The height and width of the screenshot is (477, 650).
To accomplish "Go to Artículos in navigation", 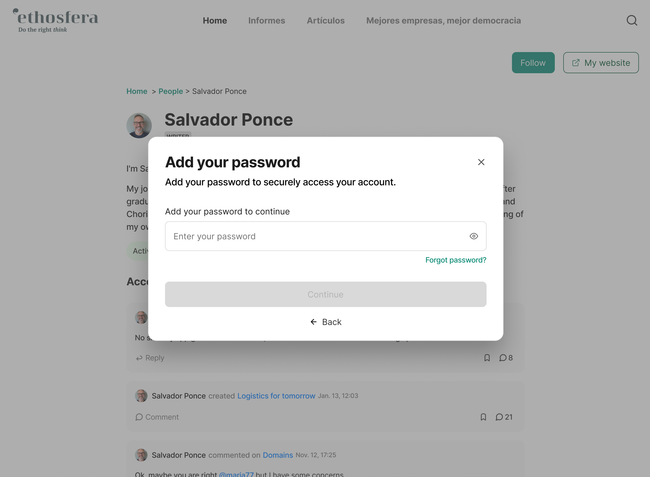I will 325,20.
